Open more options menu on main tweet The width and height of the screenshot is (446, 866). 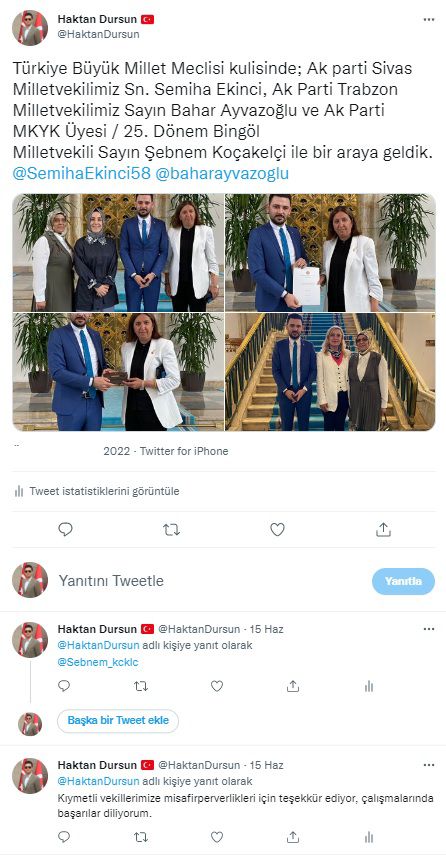point(428,19)
